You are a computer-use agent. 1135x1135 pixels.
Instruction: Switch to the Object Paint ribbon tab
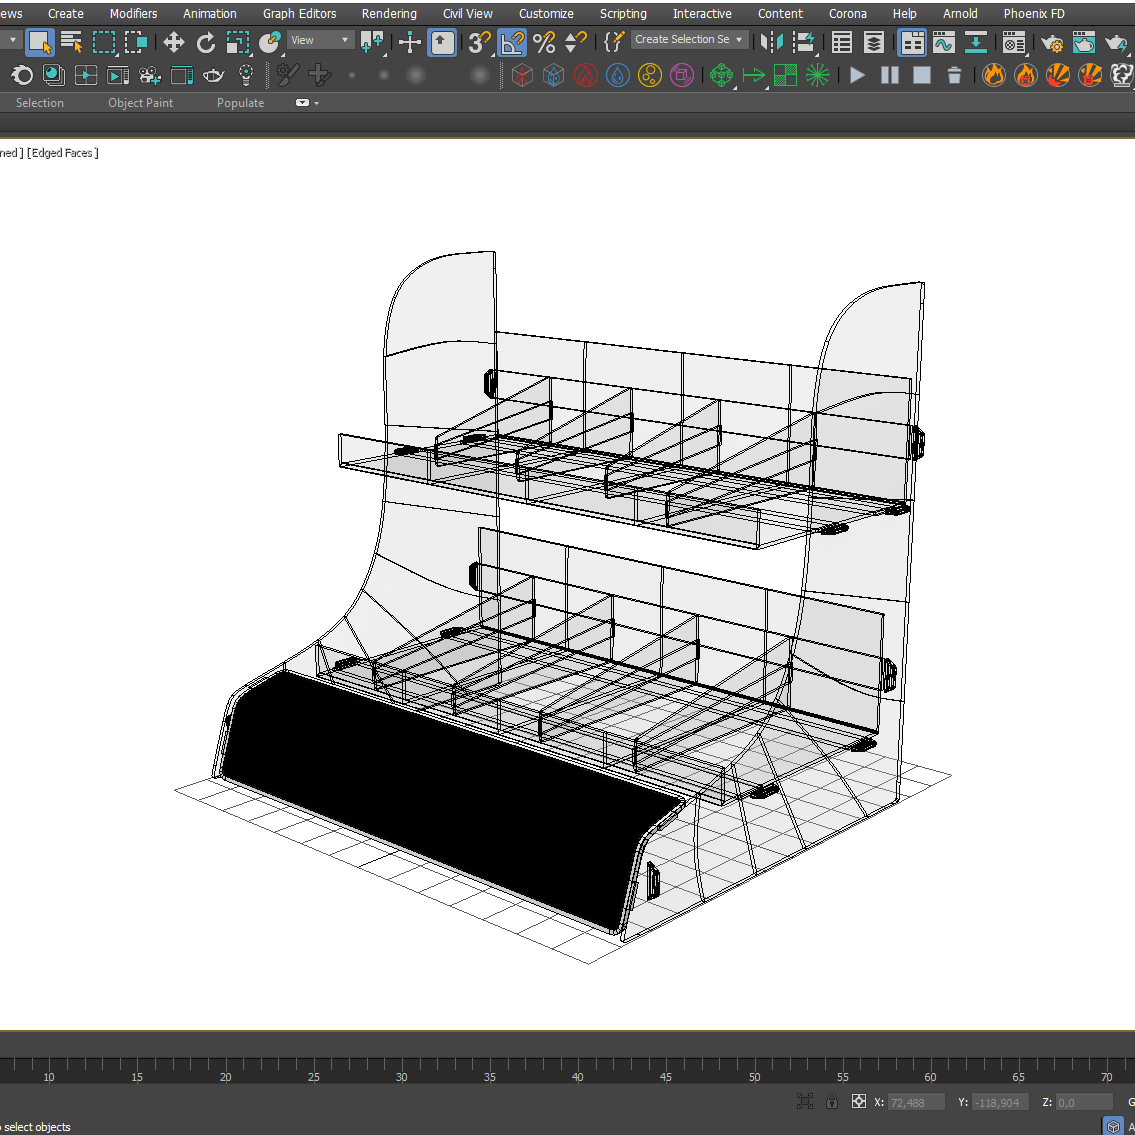pyautogui.click(x=140, y=103)
